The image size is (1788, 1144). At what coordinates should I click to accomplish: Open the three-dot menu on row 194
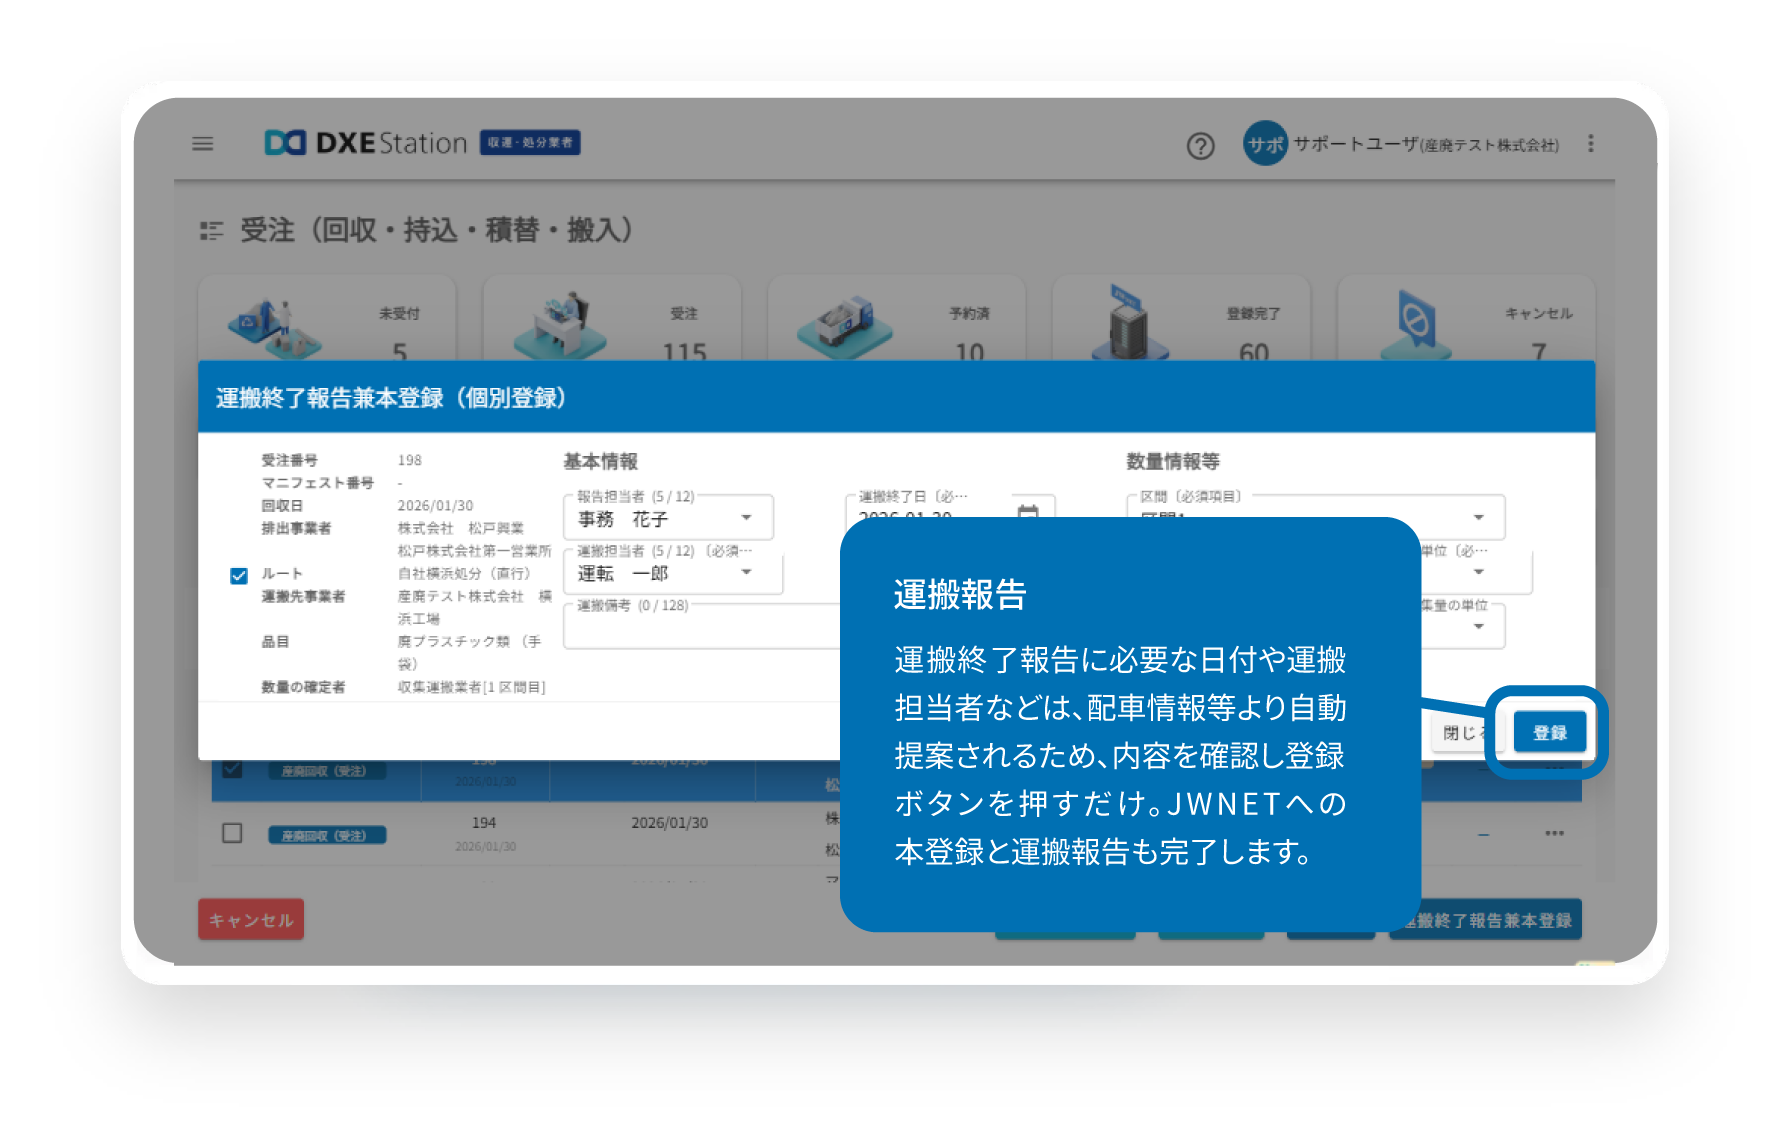coord(1554,833)
